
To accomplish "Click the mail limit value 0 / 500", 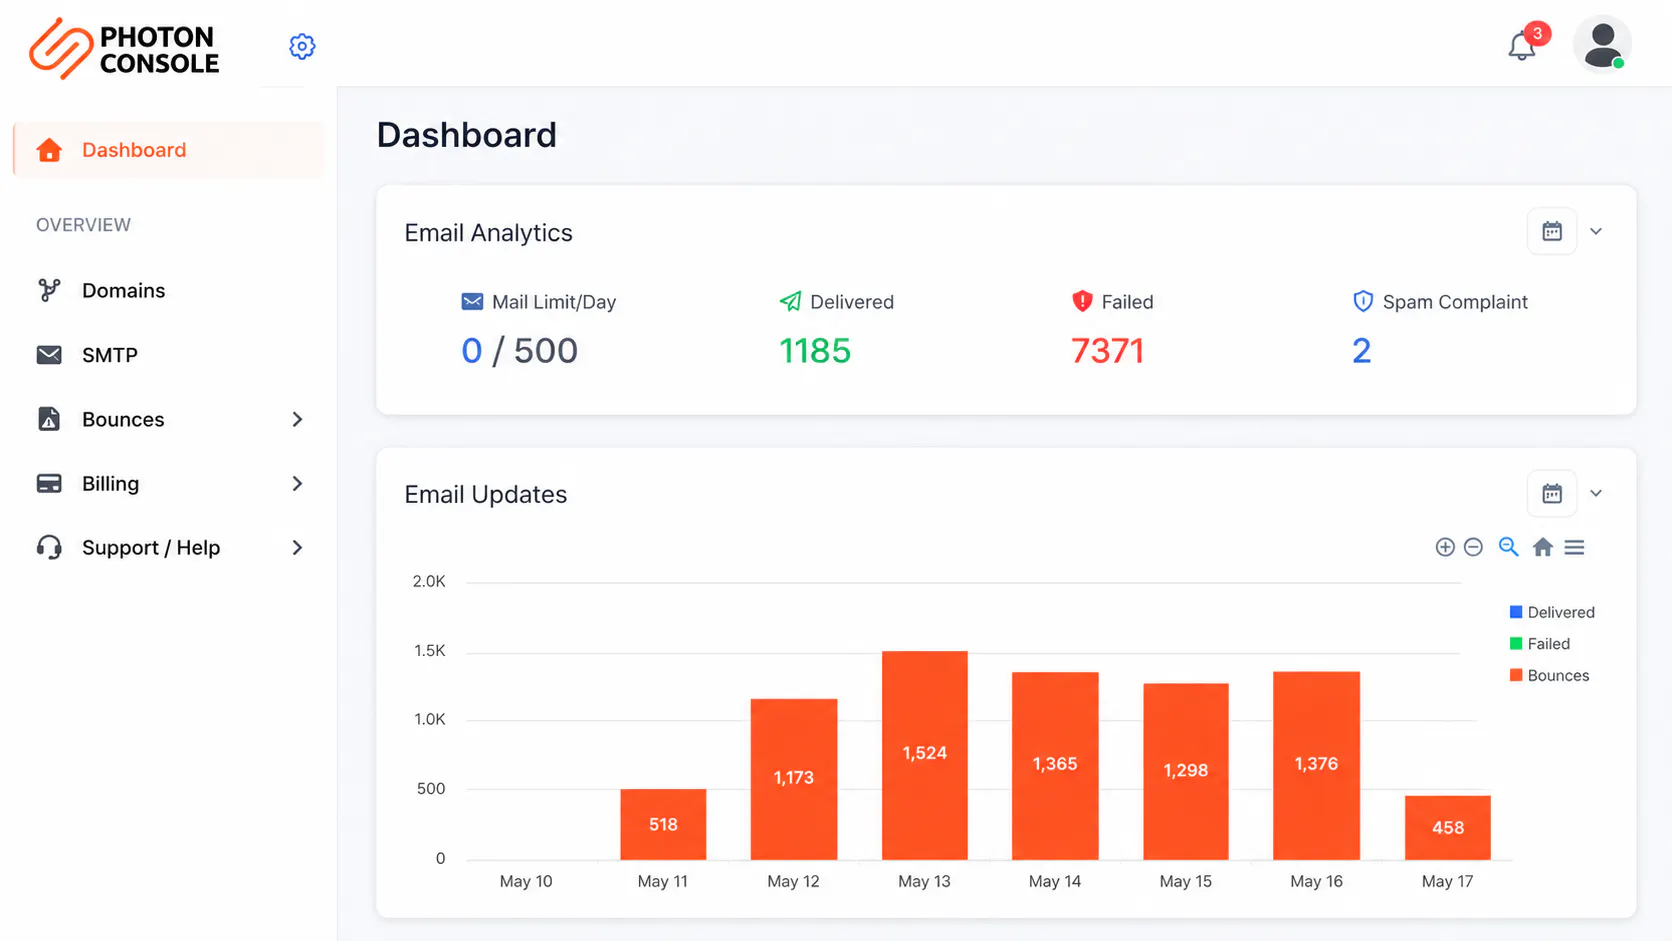I will pos(520,351).
